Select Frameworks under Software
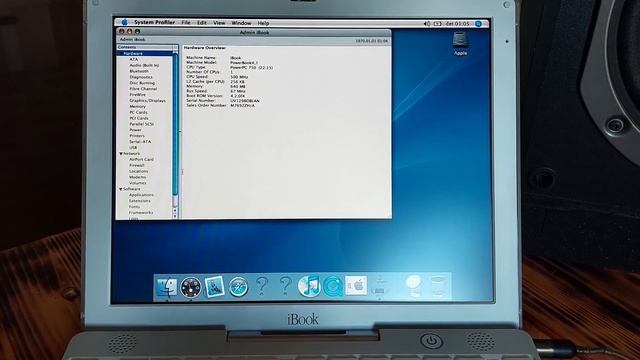 (x=141, y=213)
